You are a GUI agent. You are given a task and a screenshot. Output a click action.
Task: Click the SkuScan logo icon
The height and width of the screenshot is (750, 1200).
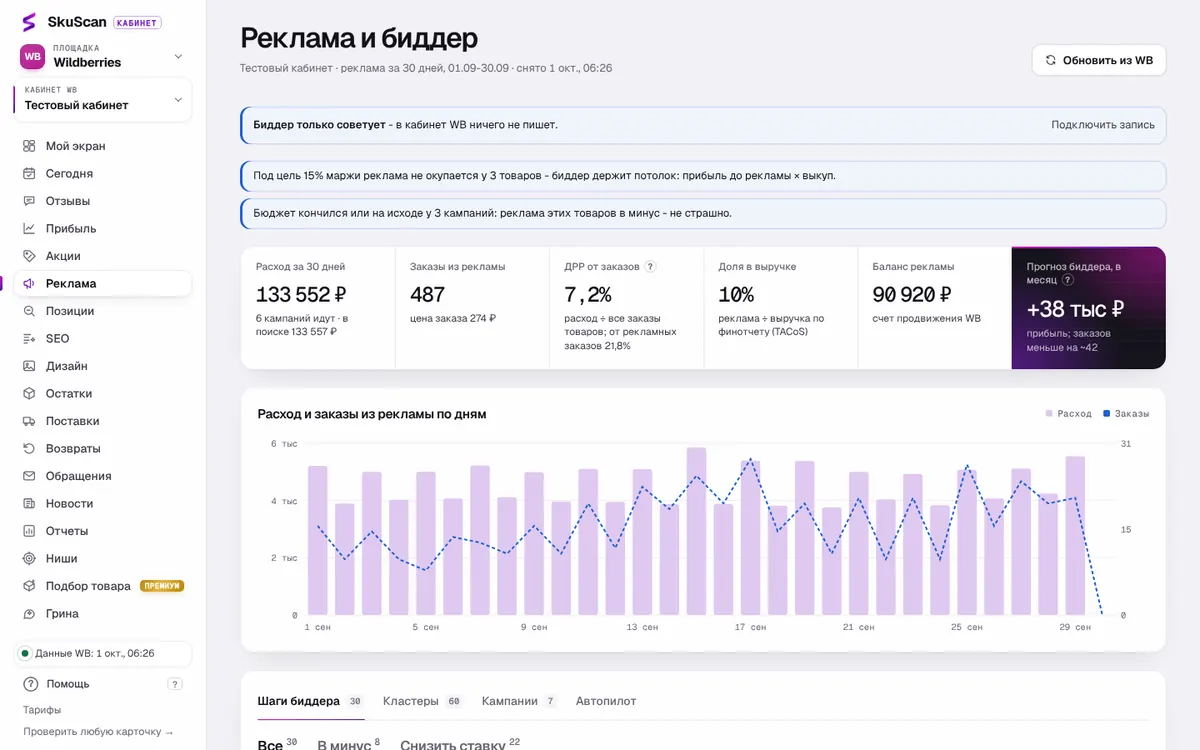[x=29, y=22]
